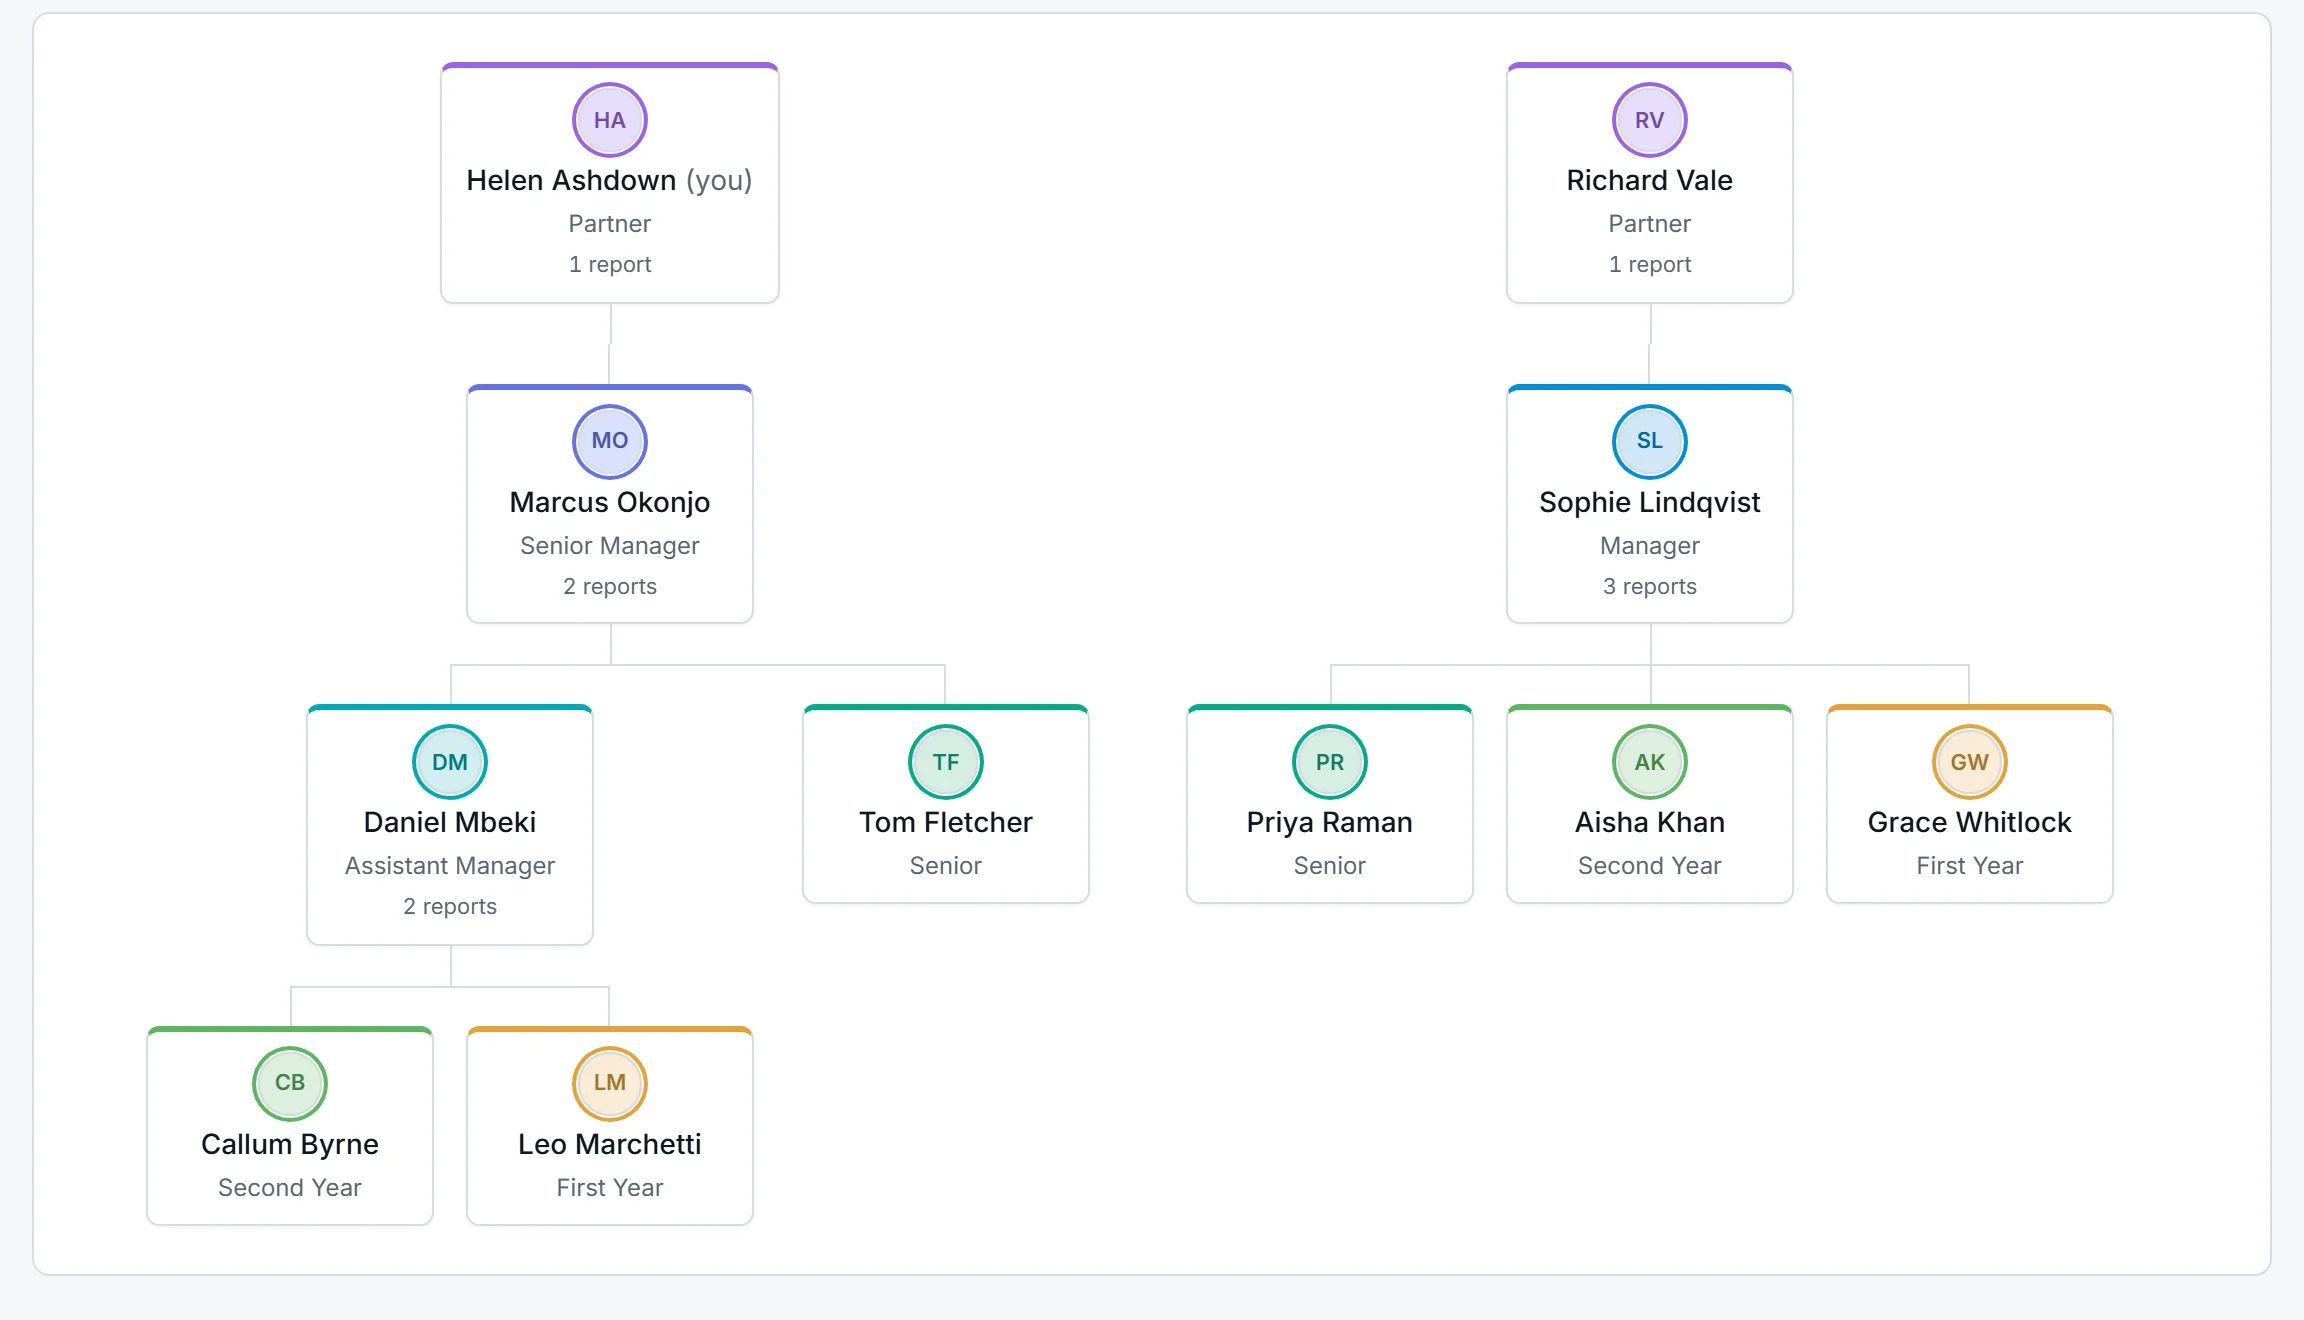2304x1320 pixels.
Task: Open Daniel Mbeki name
Action: coord(450,822)
